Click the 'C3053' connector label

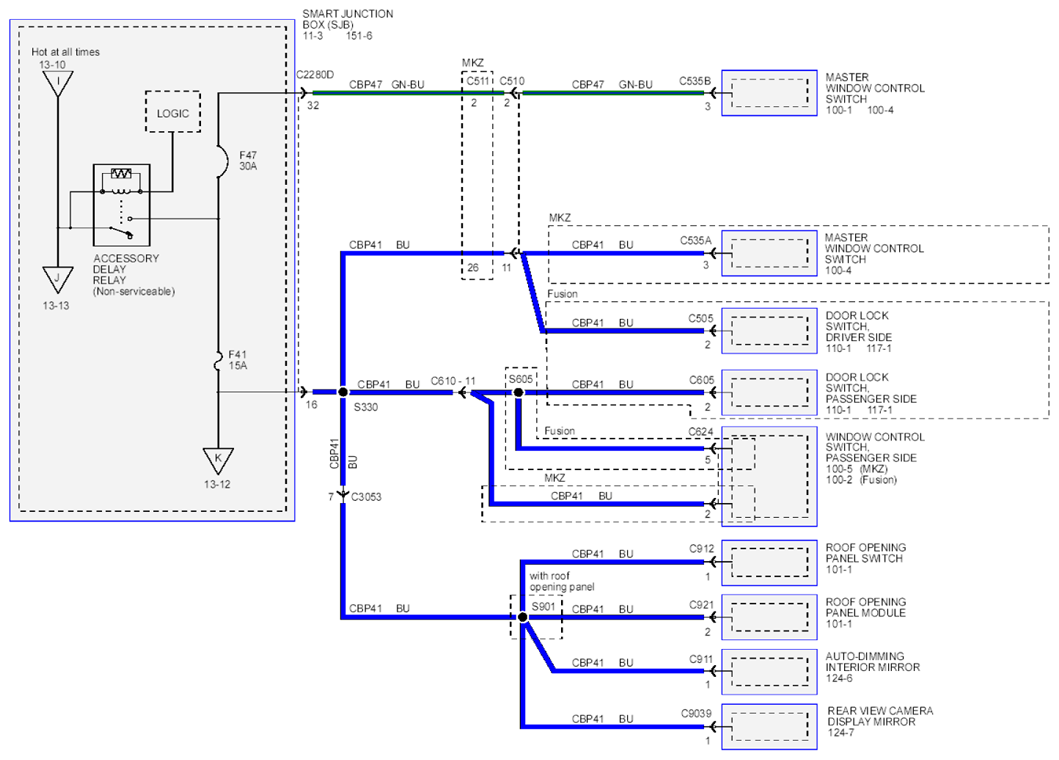point(366,497)
